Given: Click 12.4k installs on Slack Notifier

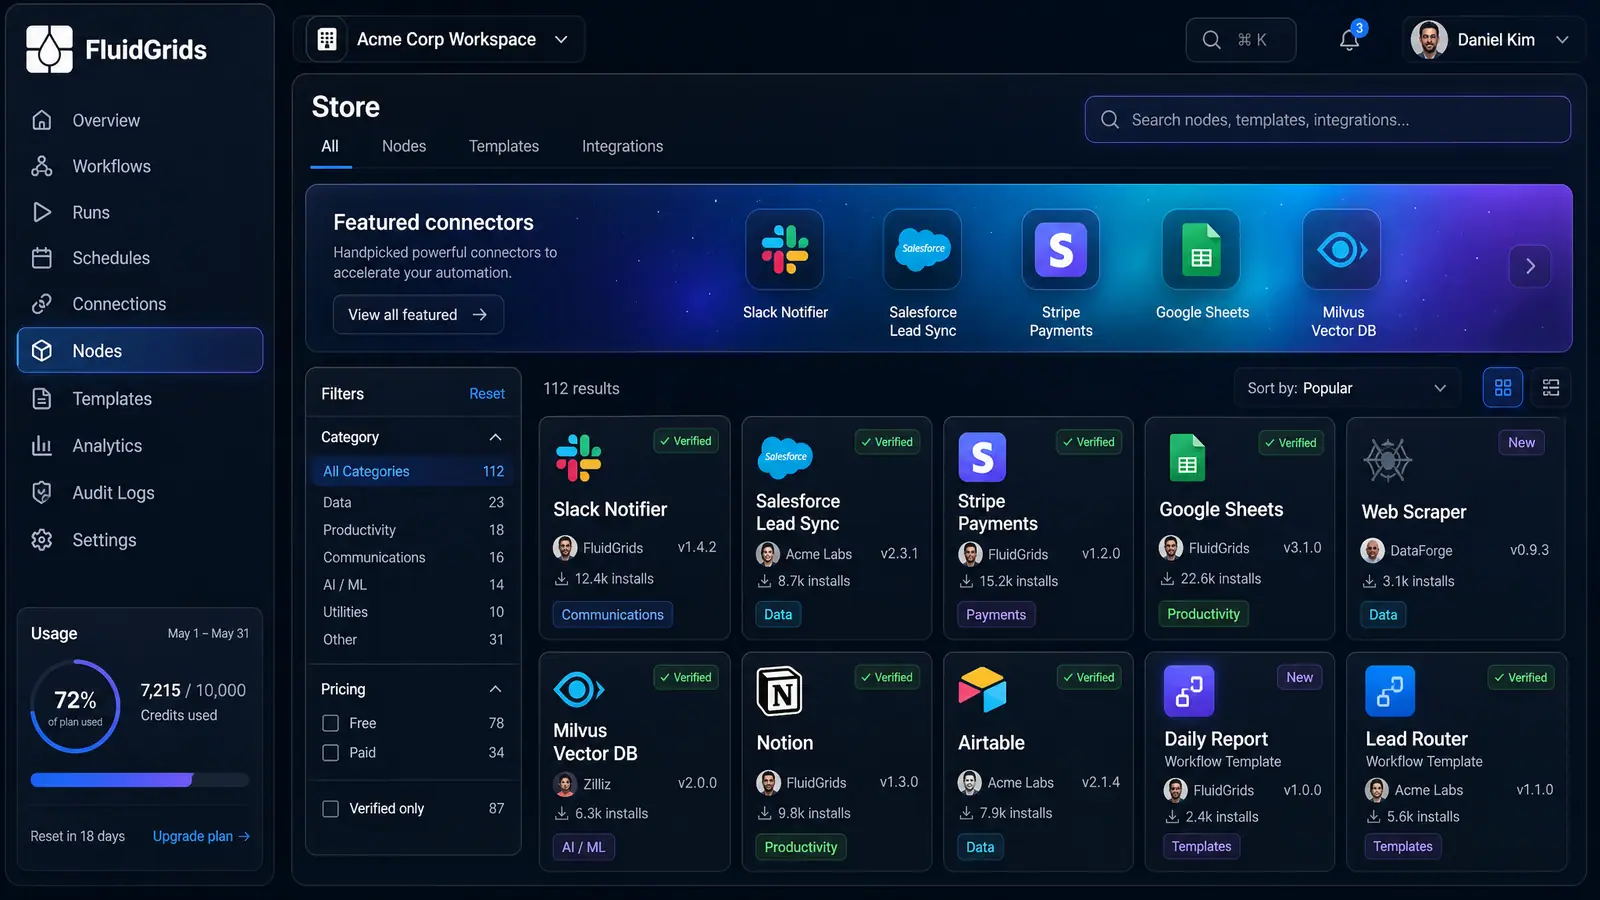Looking at the screenshot, I should coord(604,579).
